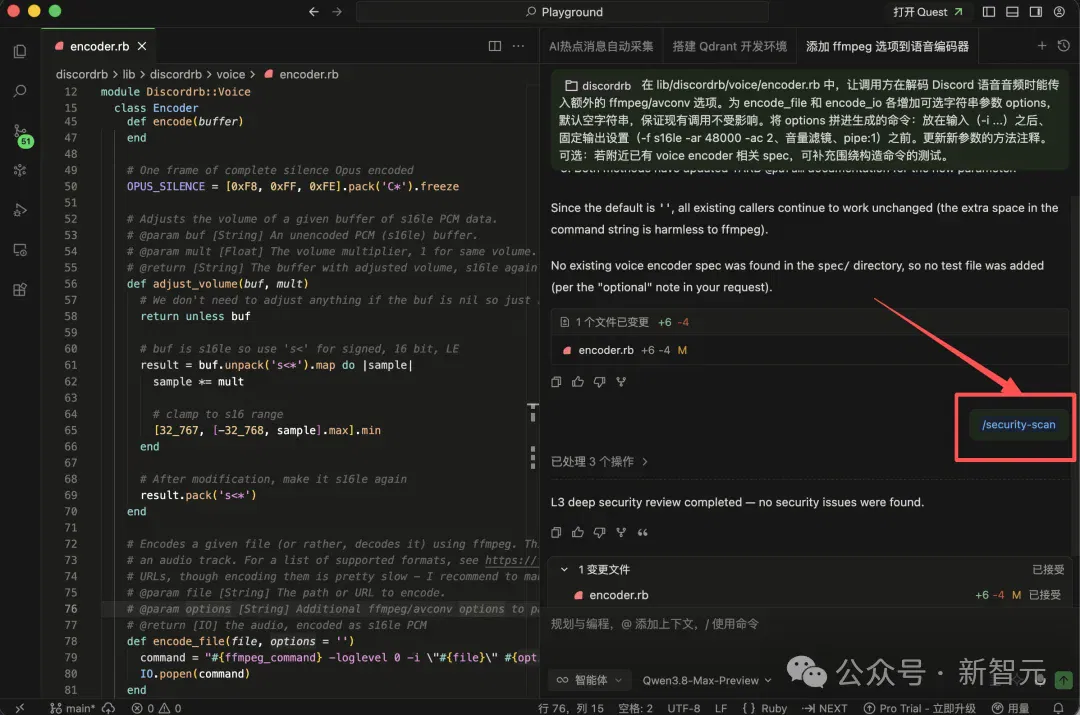
Task: Send message with the green arrow button
Action: tap(1063, 680)
